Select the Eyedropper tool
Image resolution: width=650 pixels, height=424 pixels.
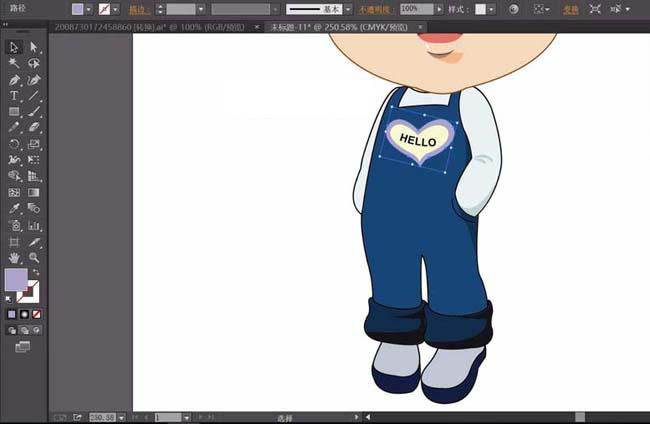(14, 208)
